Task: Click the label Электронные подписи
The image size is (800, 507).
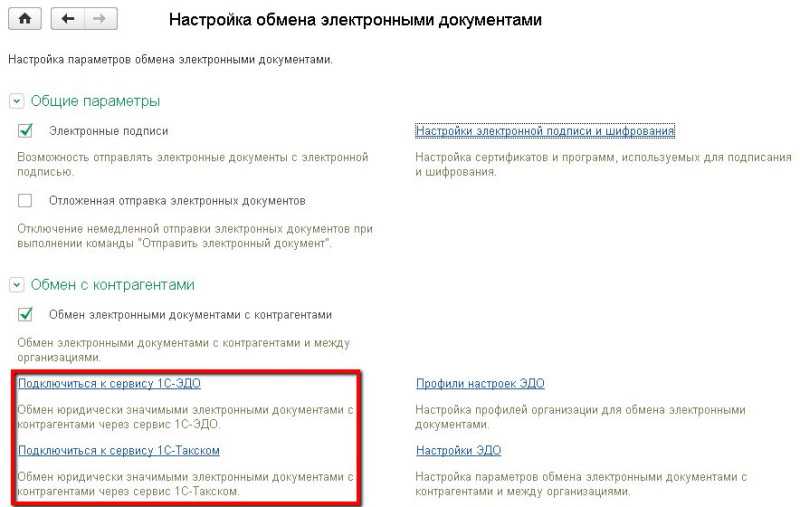Action: (108, 131)
